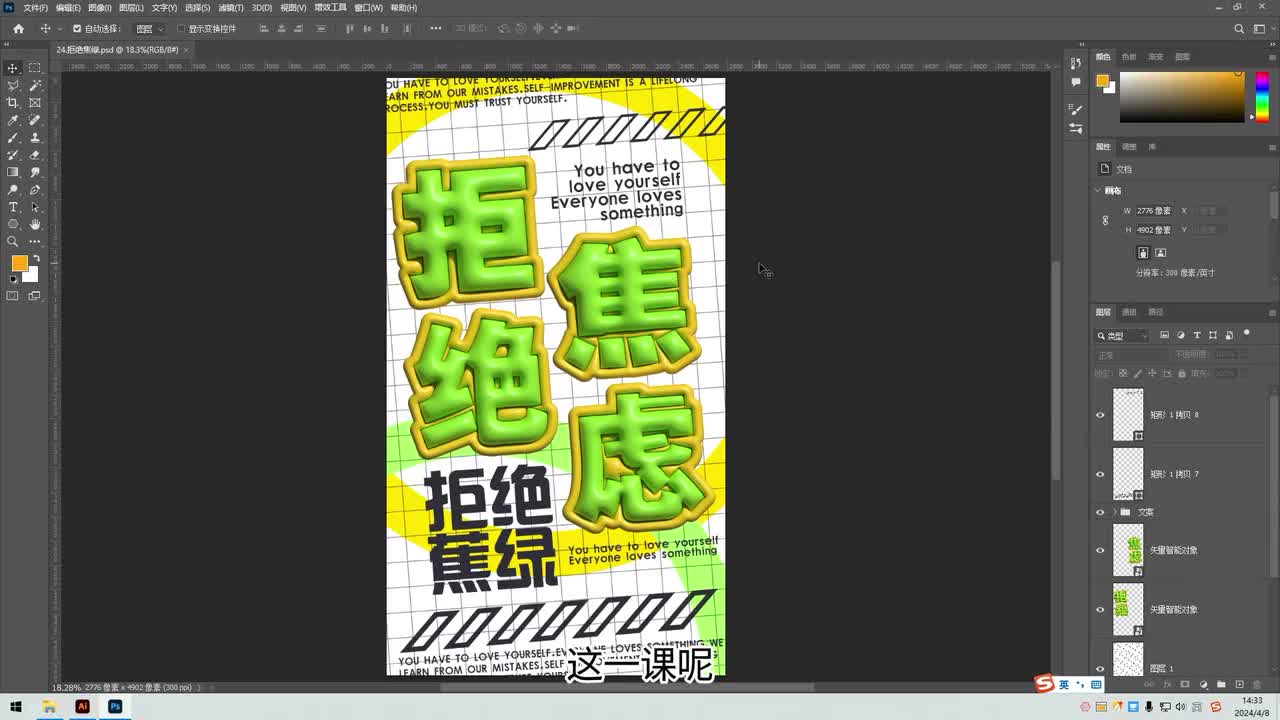Screen dimensions: 1280x720
Task: Select the Path Selection tool
Action: pos(35,207)
